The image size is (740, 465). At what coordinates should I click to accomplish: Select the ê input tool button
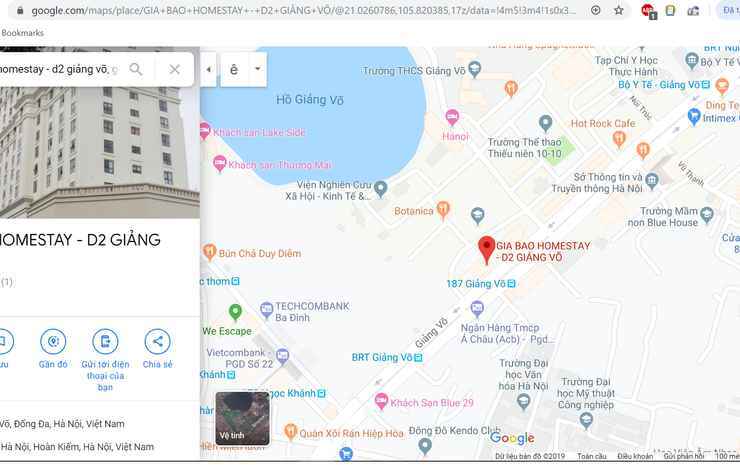[x=234, y=69]
